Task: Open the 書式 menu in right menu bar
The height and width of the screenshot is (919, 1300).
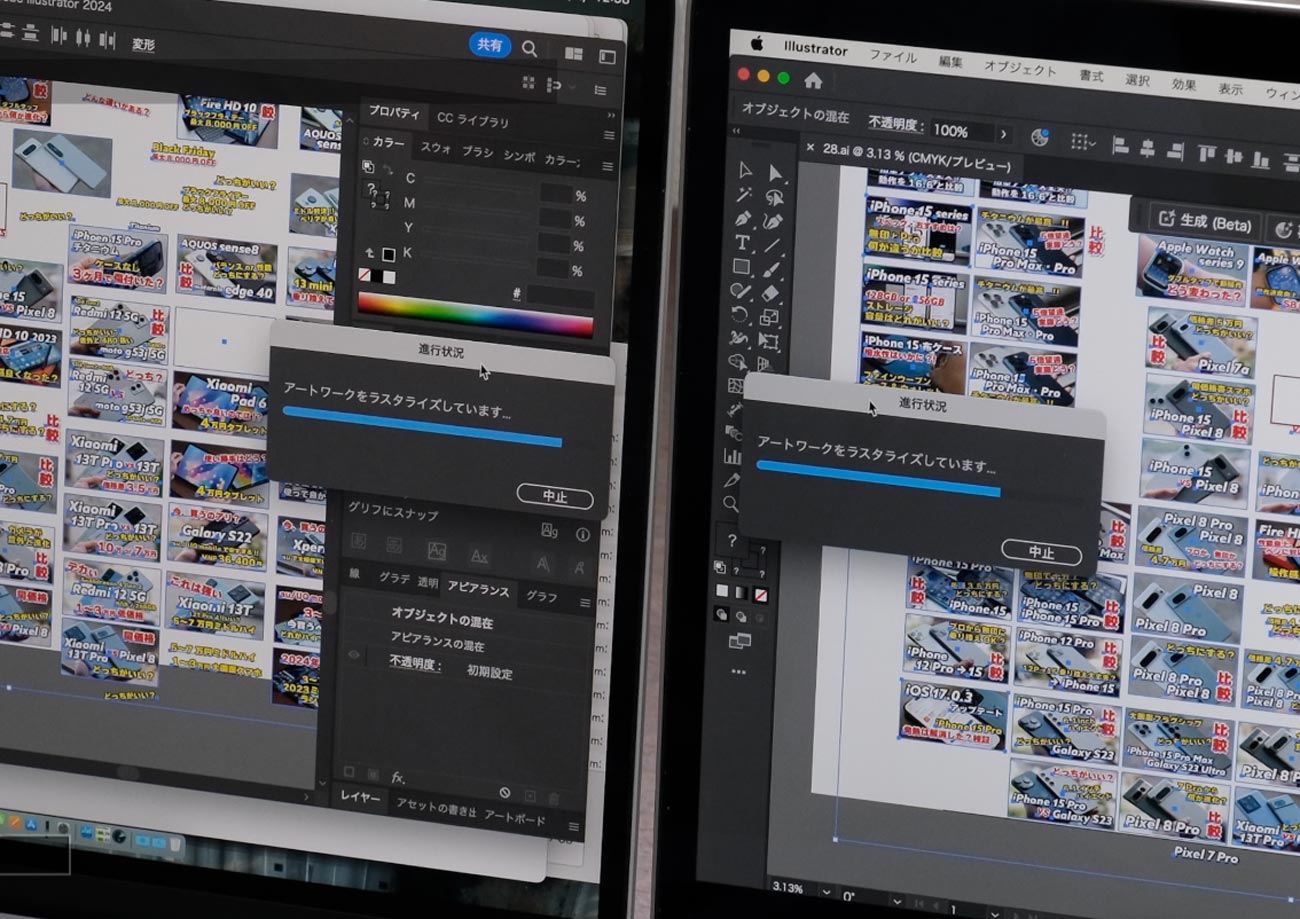Action: coord(1091,75)
